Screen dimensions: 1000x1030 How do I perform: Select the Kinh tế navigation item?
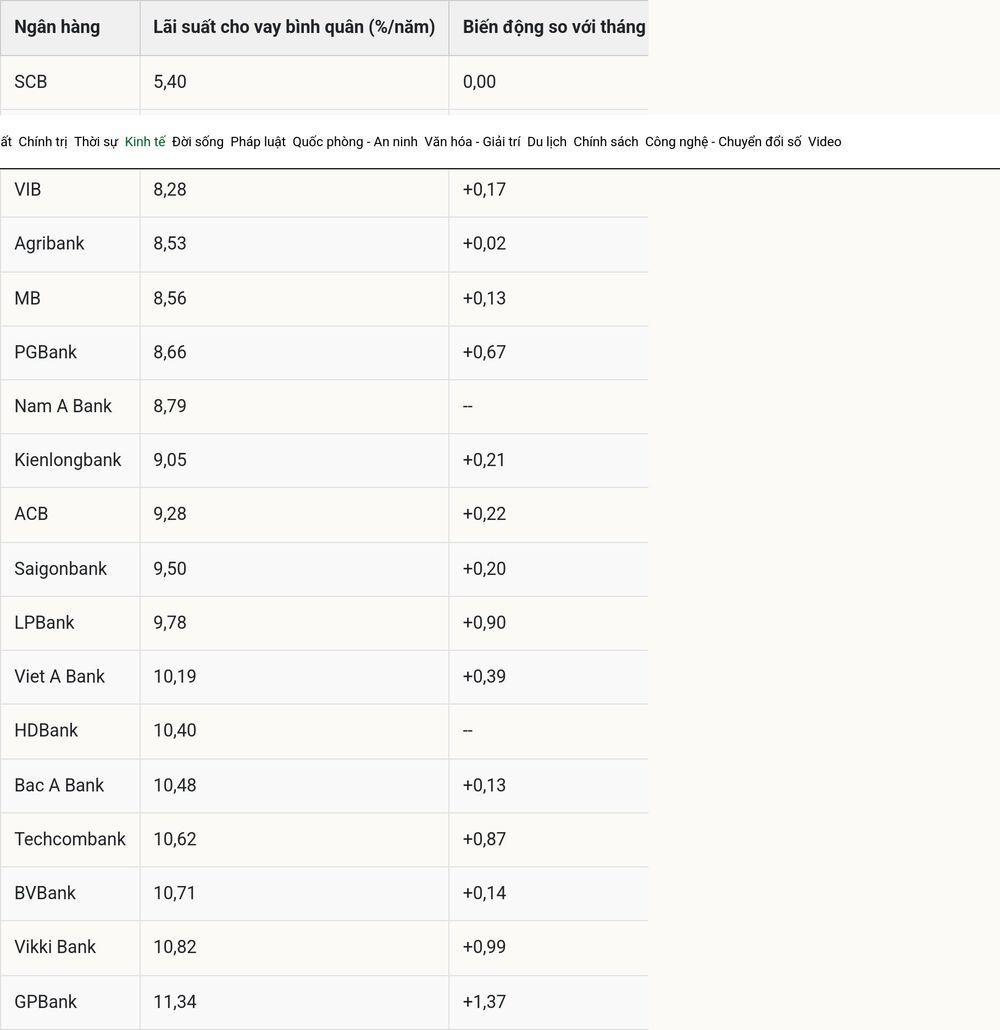click(x=145, y=141)
